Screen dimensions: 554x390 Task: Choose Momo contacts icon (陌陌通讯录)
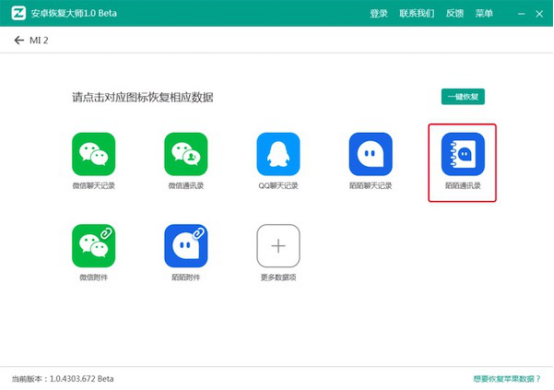click(x=463, y=154)
